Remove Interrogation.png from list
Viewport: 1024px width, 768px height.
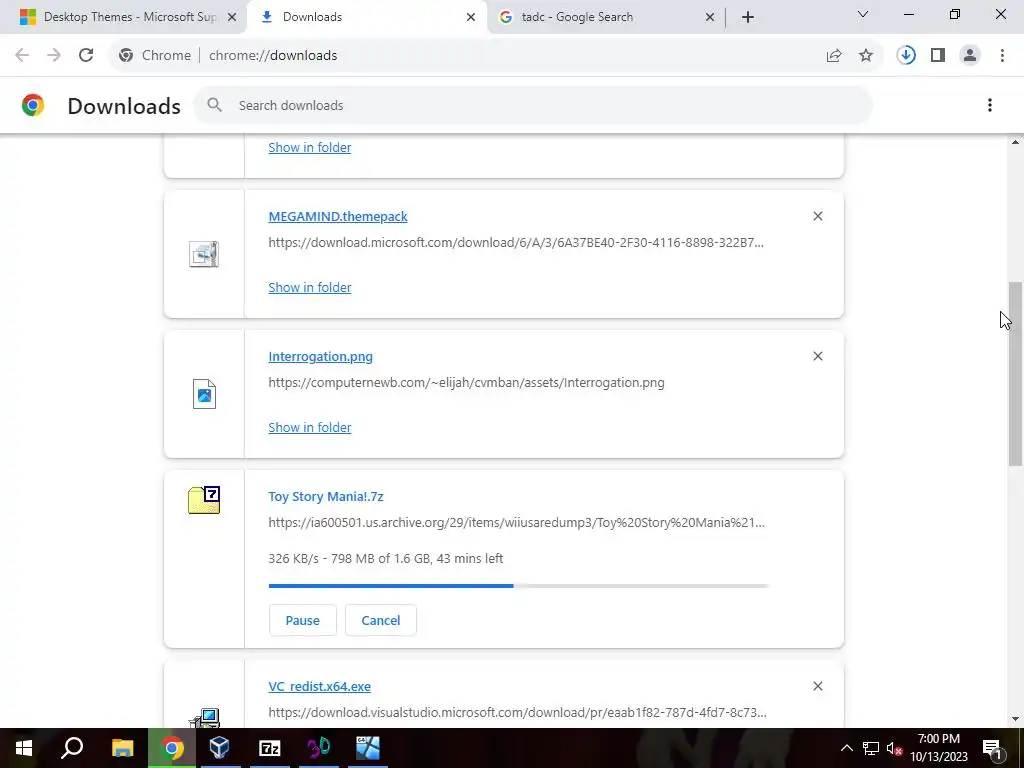coord(818,356)
